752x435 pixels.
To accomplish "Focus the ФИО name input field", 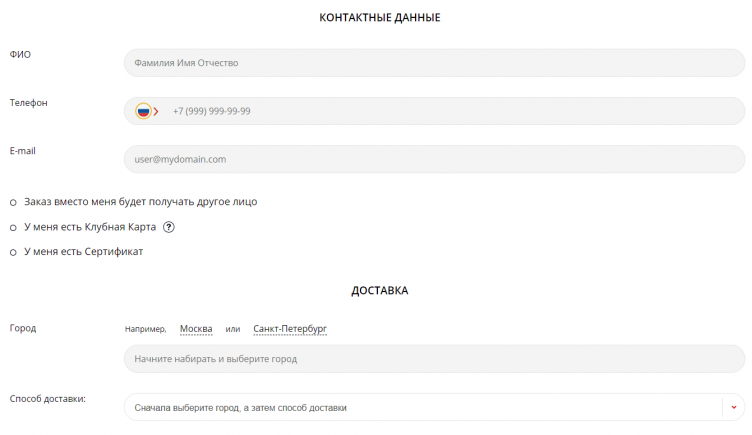I will (434, 63).
